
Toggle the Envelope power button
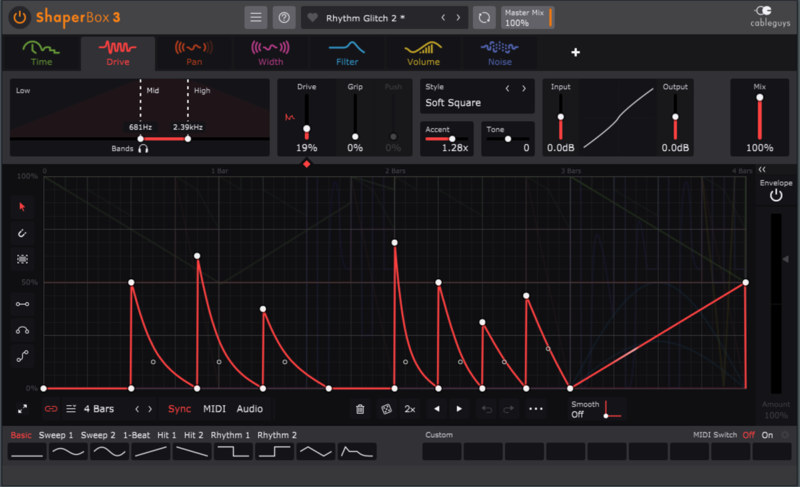pos(776,196)
